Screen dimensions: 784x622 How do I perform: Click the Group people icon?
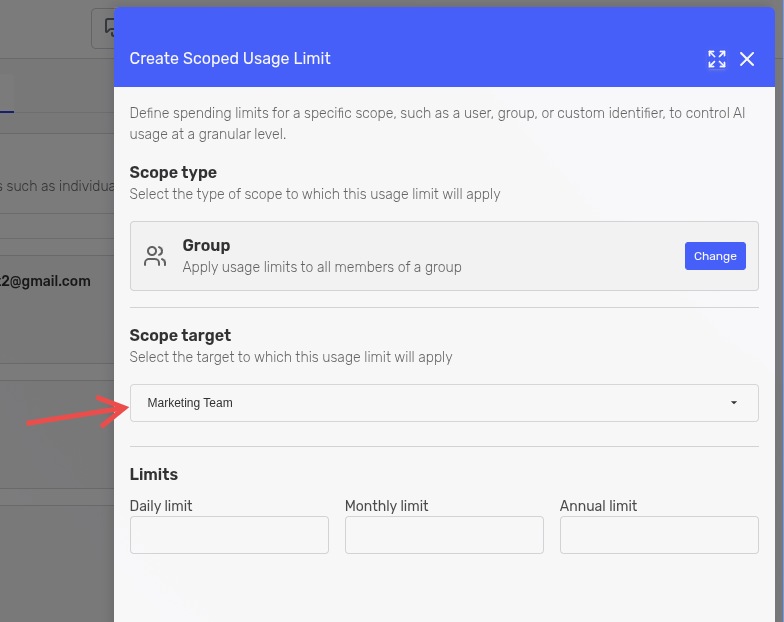click(x=155, y=256)
